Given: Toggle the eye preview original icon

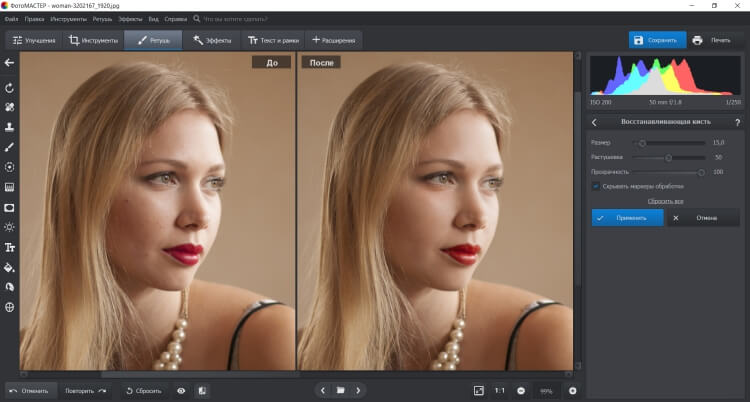Looking at the screenshot, I should 181,391.
